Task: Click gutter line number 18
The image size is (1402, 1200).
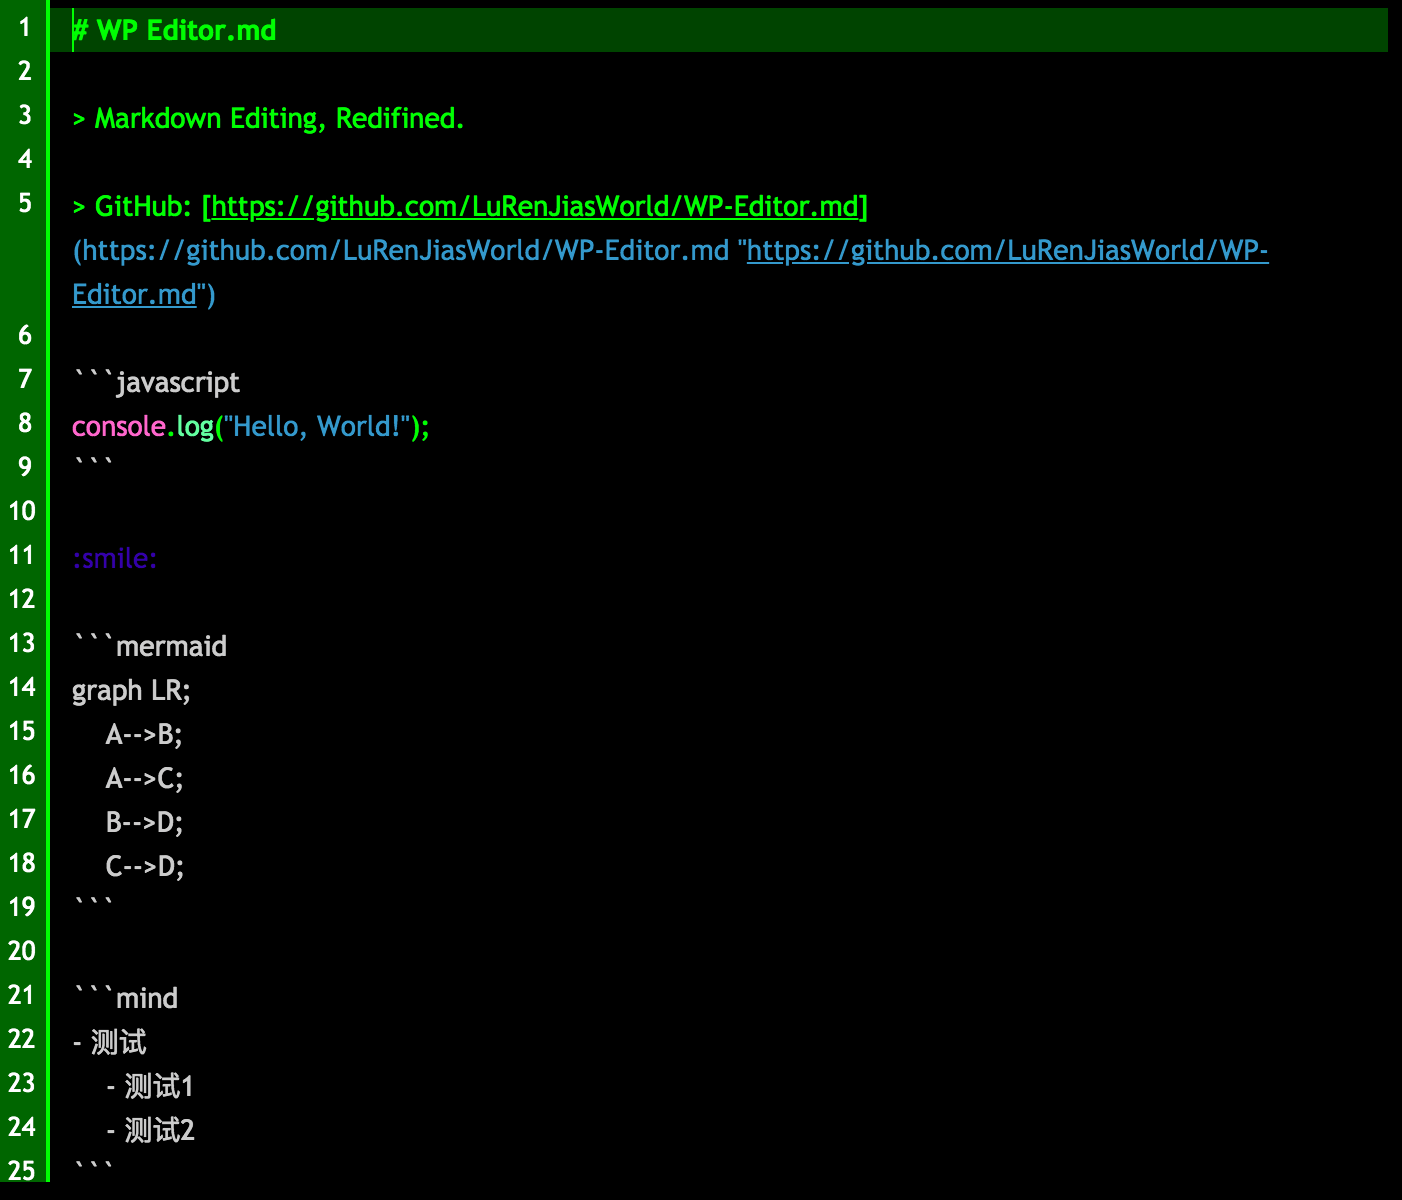Action: tap(22, 862)
